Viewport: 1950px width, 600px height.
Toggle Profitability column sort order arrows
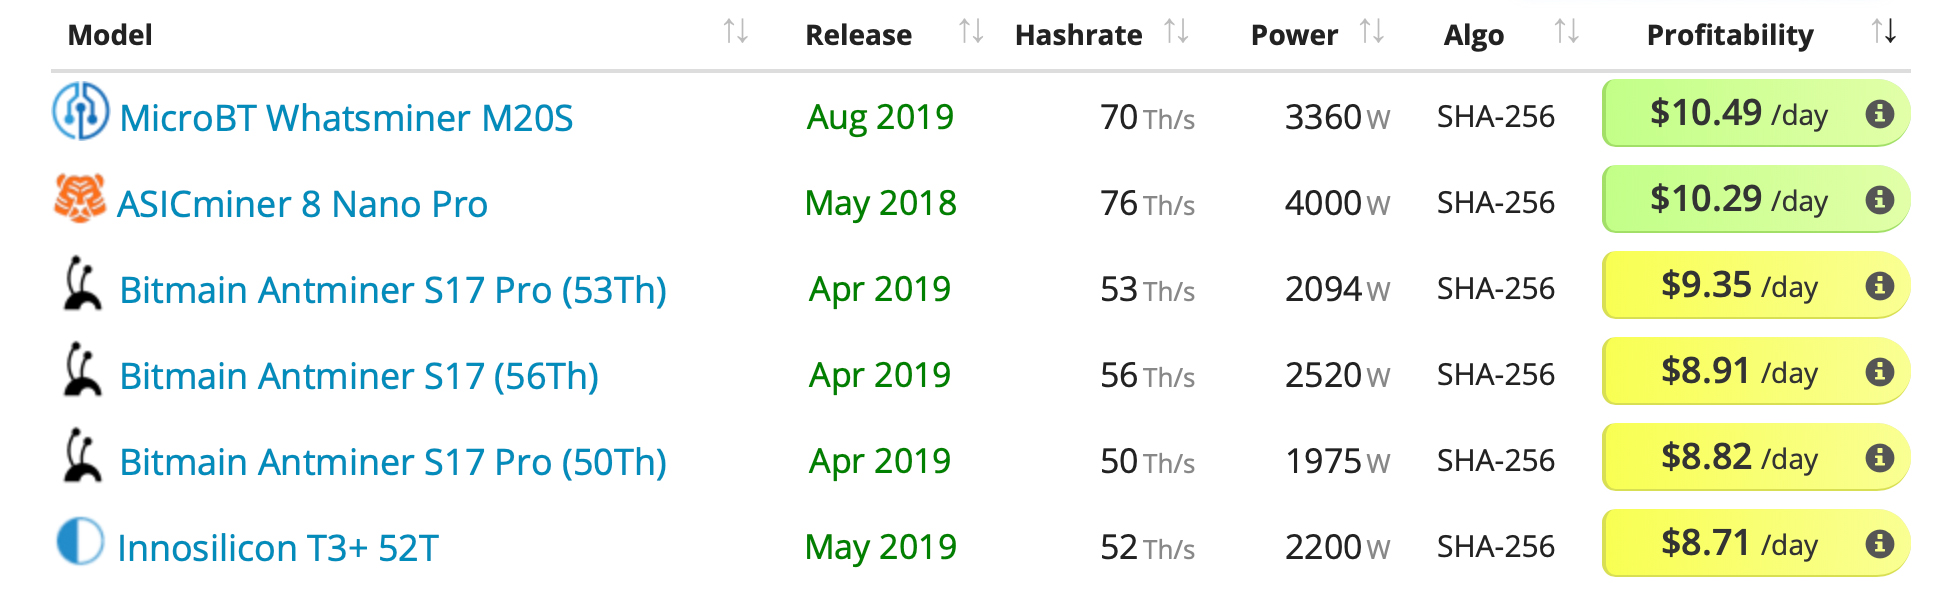point(1884,32)
